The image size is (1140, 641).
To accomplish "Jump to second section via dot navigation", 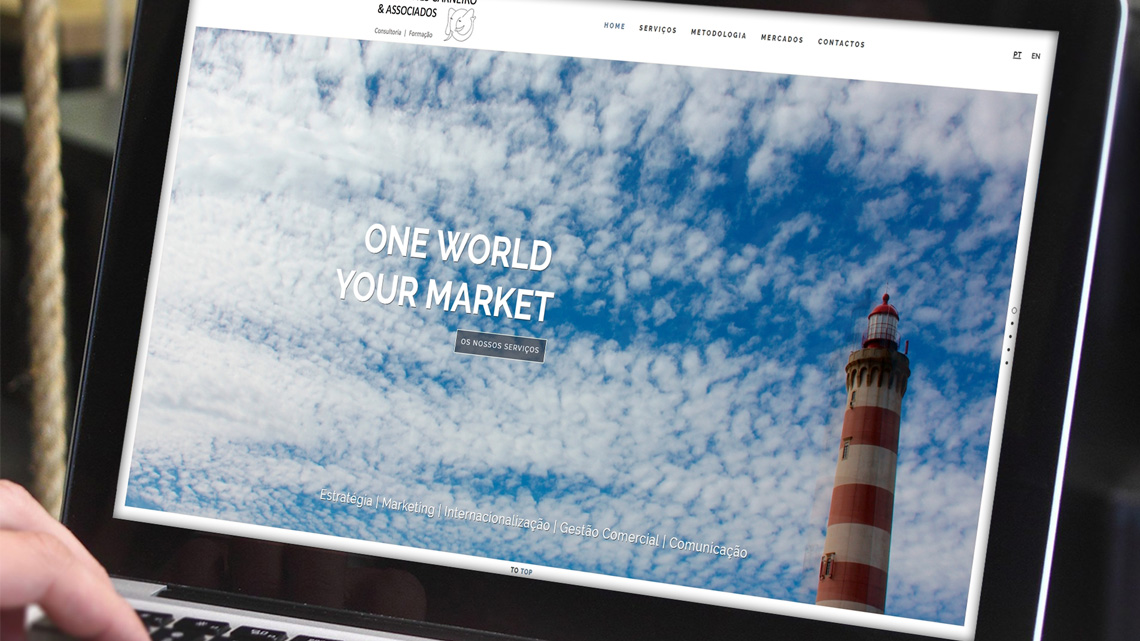I will pyautogui.click(x=1012, y=323).
